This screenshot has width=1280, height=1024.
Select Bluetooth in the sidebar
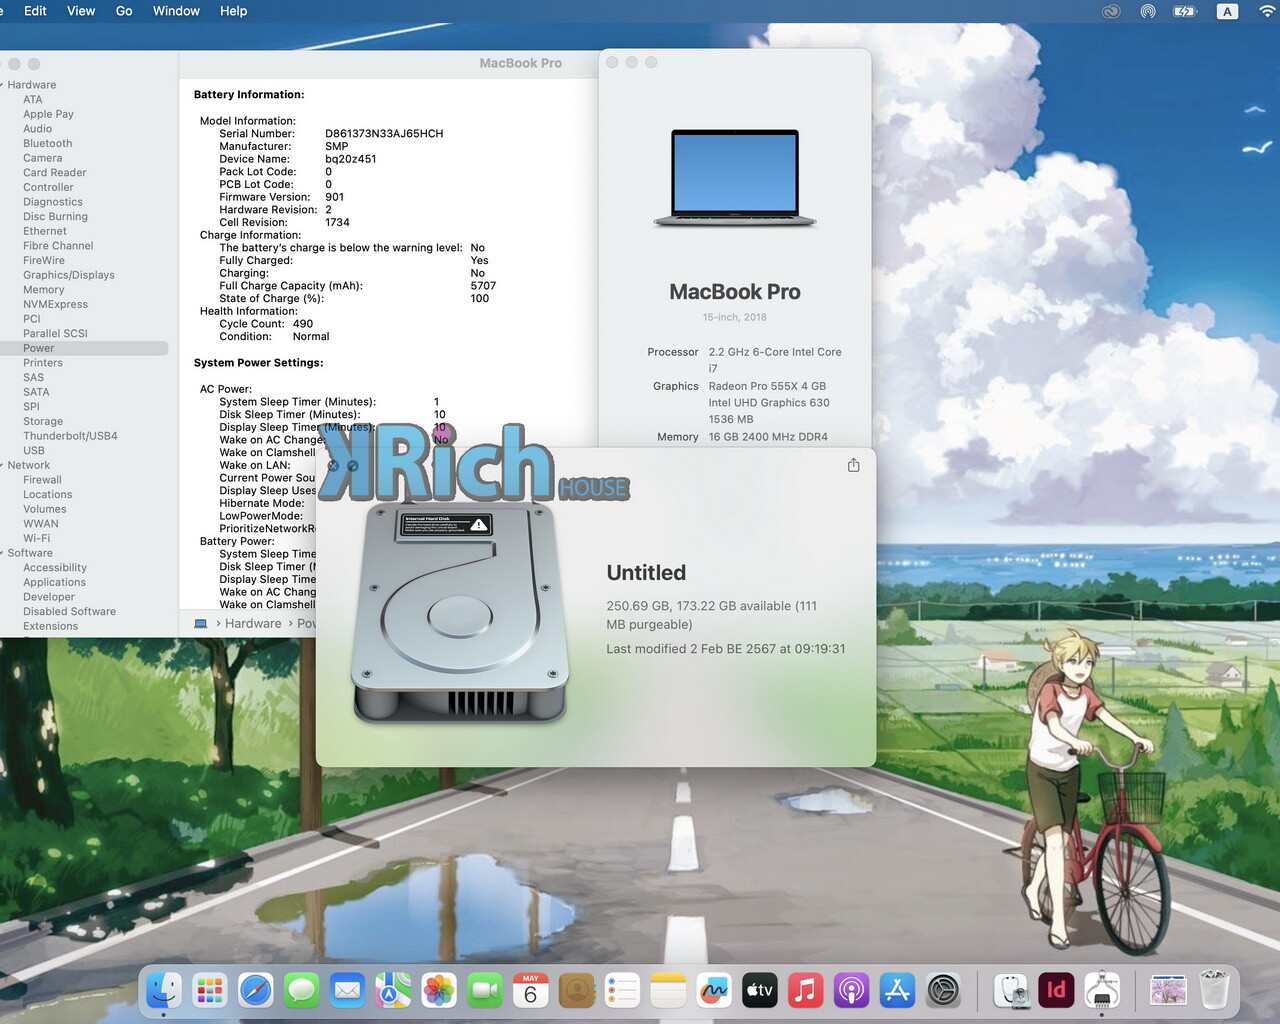pyautogui.click(x=48, y=144)
